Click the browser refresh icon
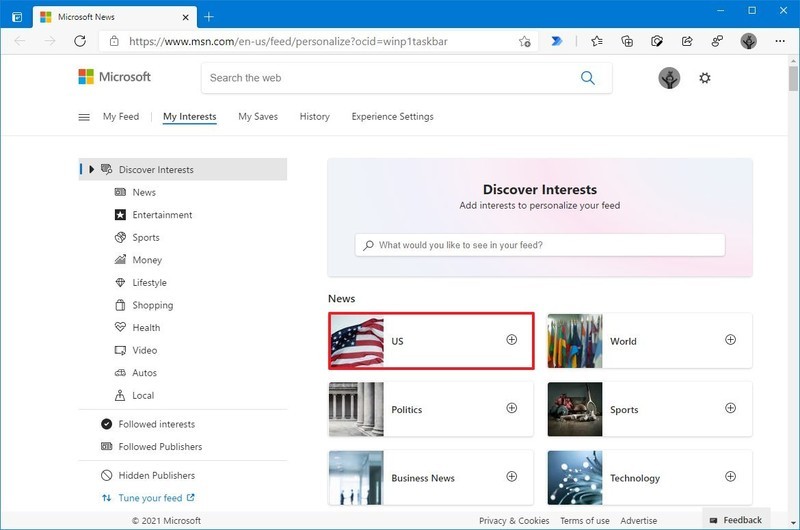The width and height of the screenshot is (800, 530). [80, 41]
